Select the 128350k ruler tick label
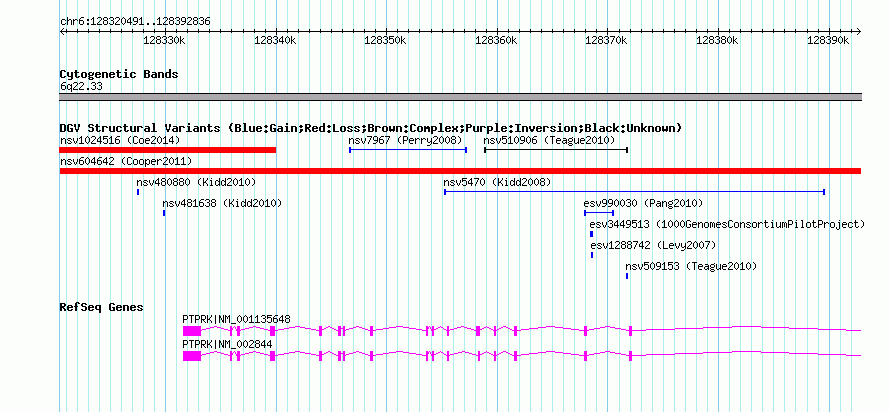Viewport: 890px width, 412px height. click(385, 40)
